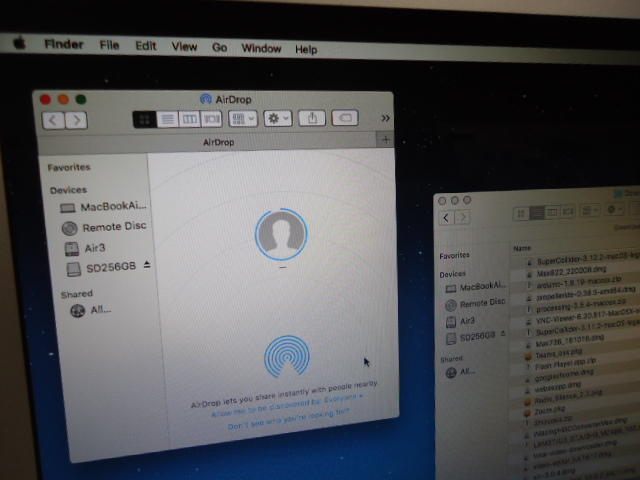The image size is (640, 480).
Task: Select MacBookAi... in second Finder window sidebar
Action: coord(476,287)
